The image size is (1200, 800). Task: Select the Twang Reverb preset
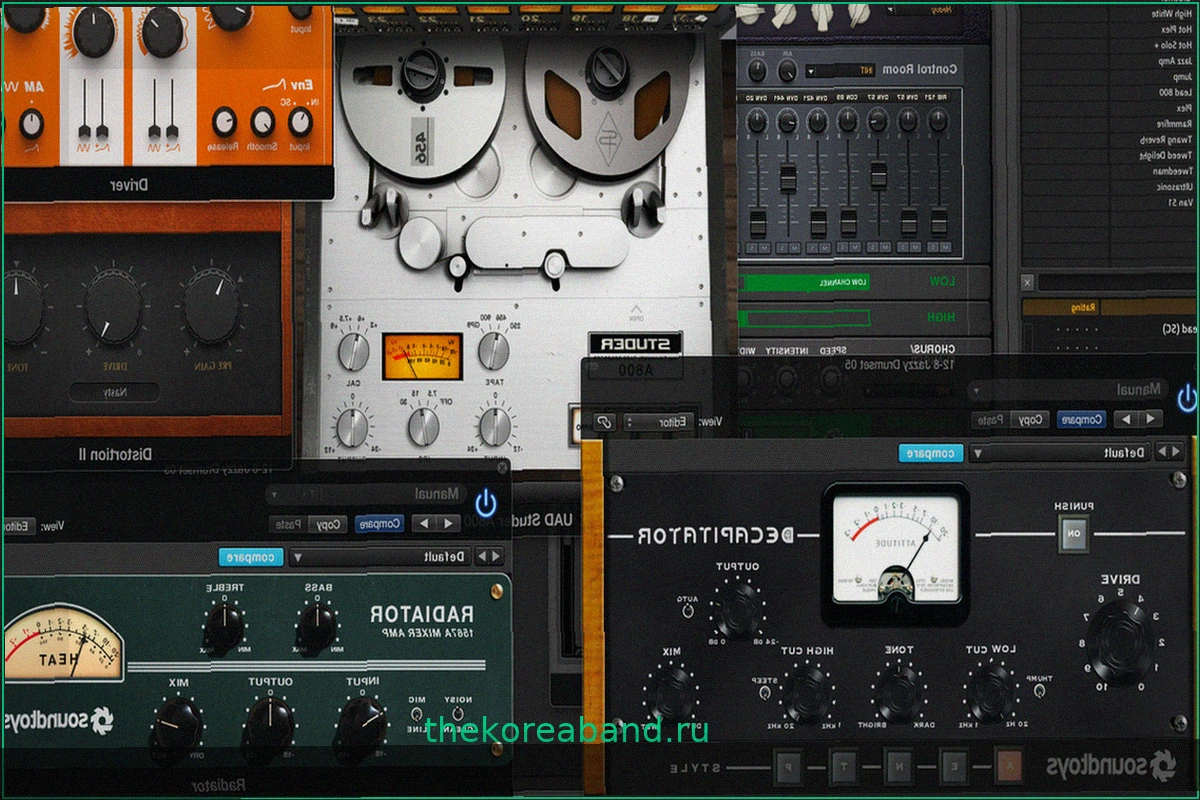tap(1166, 140)
